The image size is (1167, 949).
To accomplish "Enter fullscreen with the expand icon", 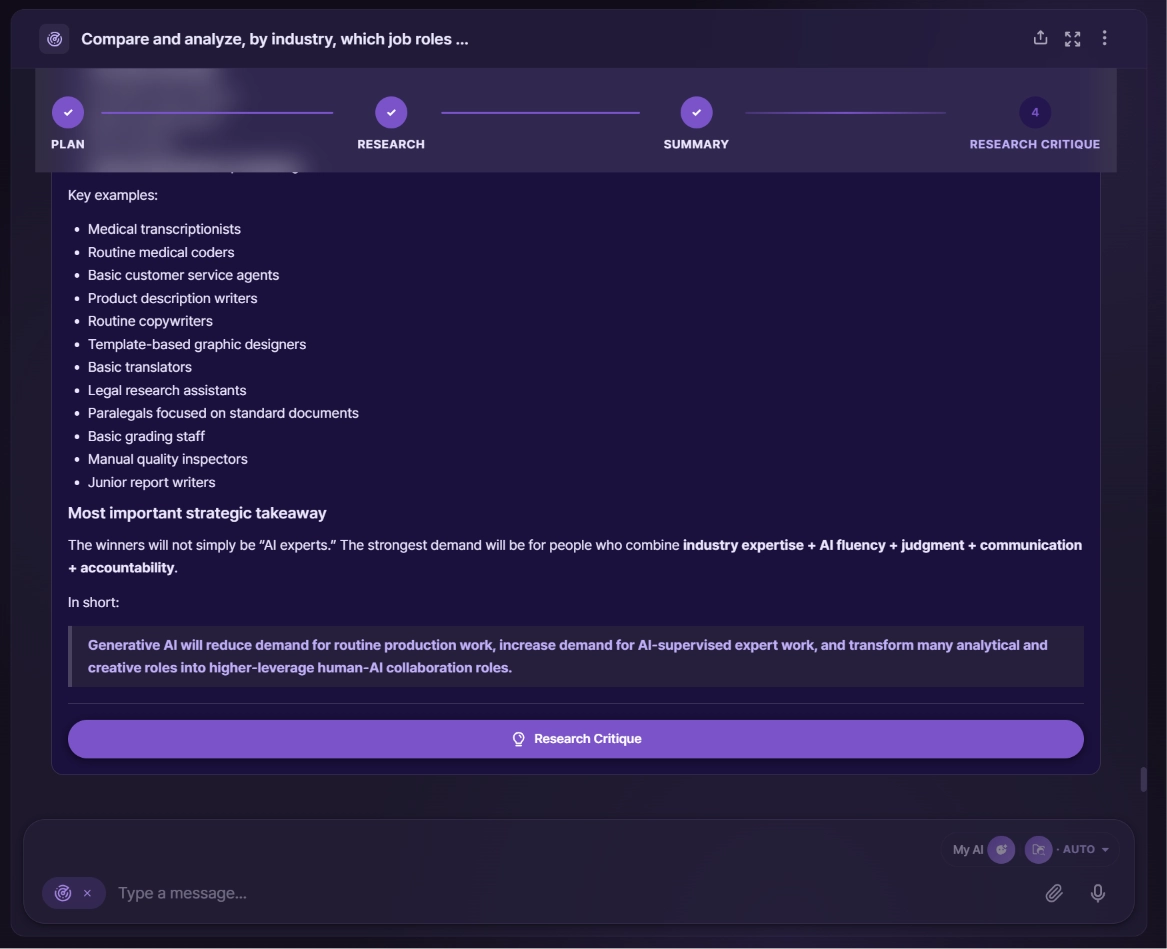I will pyautogui.click(x=1072, y=39).
